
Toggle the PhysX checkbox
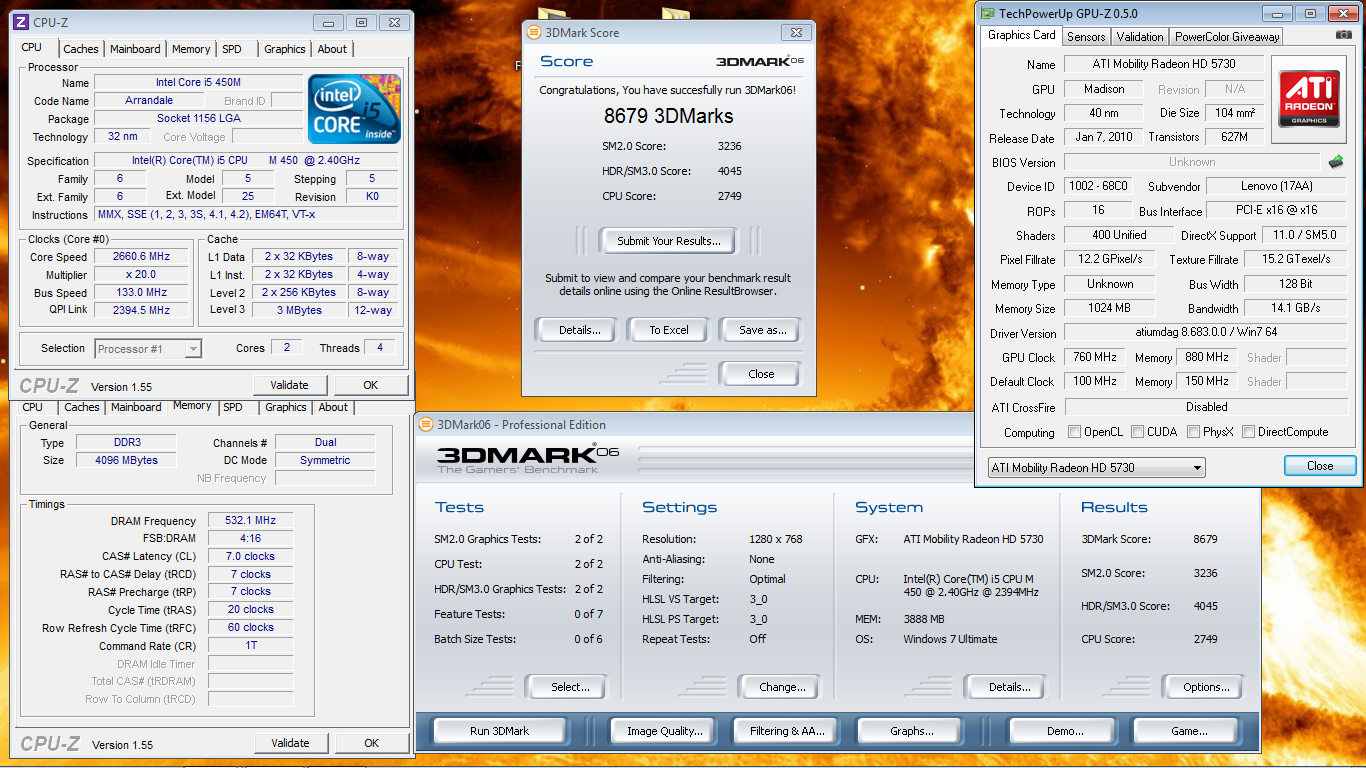pos(1194,432)
